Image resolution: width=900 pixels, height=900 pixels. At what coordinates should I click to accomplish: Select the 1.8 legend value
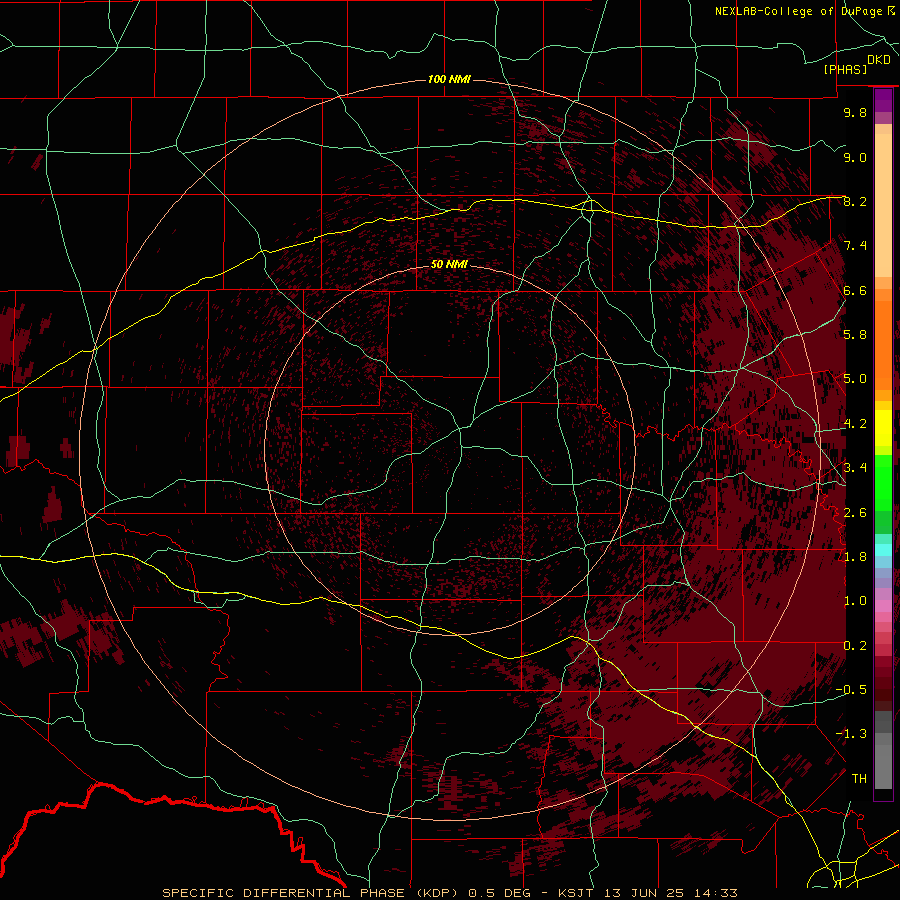(x=855, y=557)
